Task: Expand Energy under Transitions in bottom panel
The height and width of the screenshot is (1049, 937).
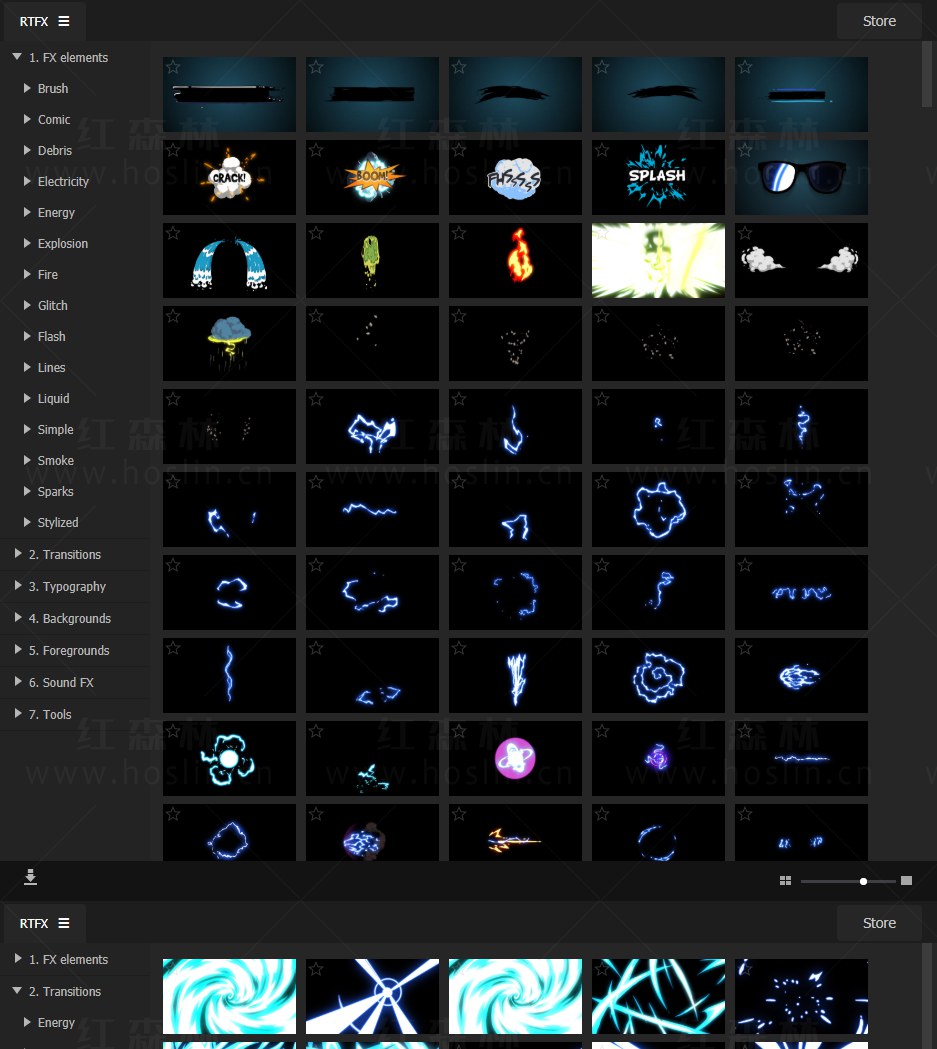Action: [x=27, y=1022]
